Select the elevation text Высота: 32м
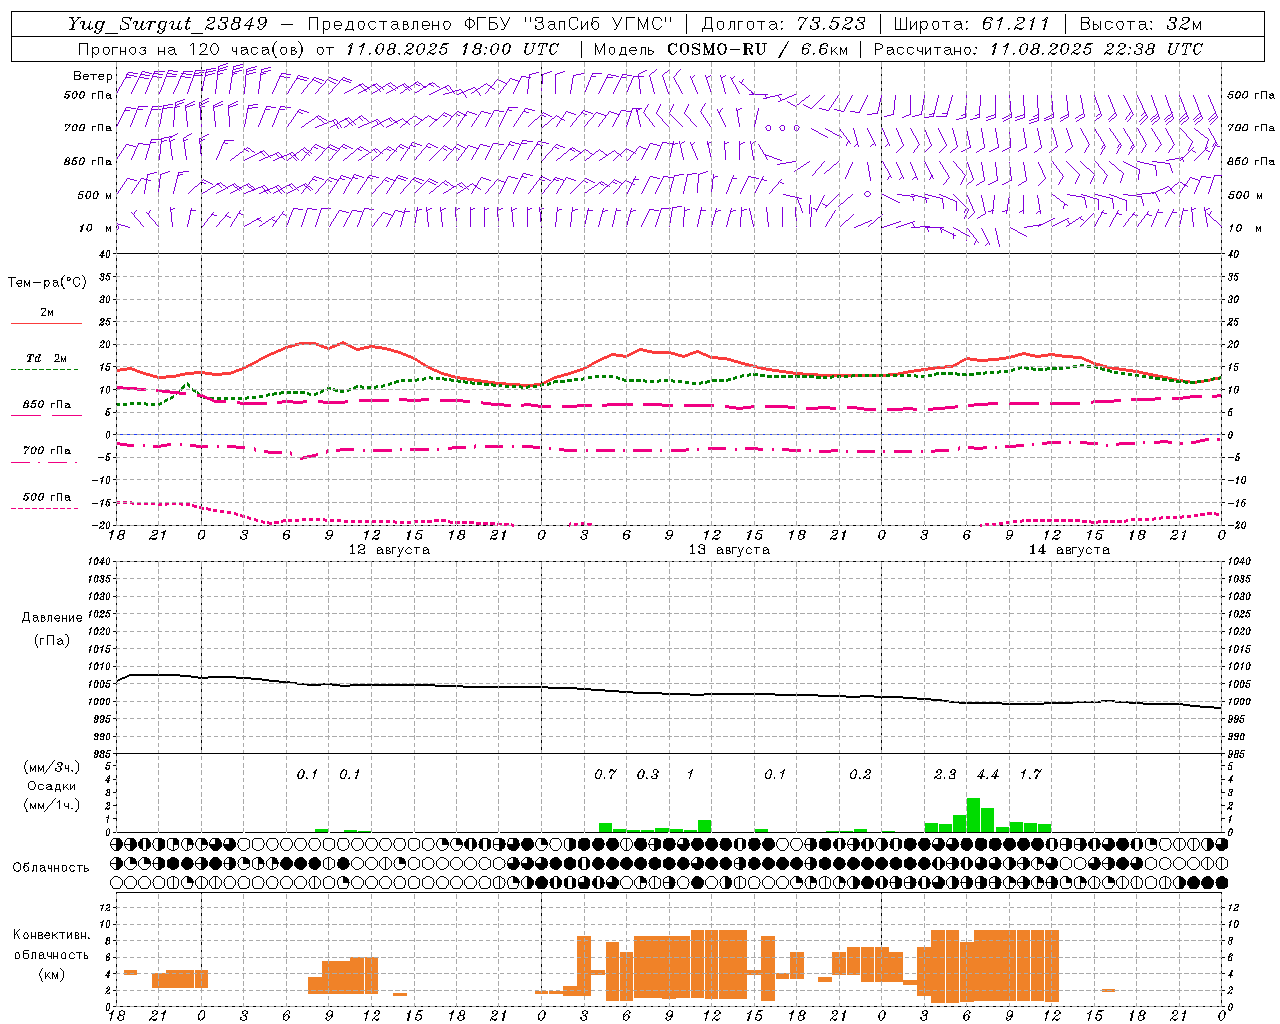Viewport: 1280px width, 1024px height. [x=1141, y=24]
